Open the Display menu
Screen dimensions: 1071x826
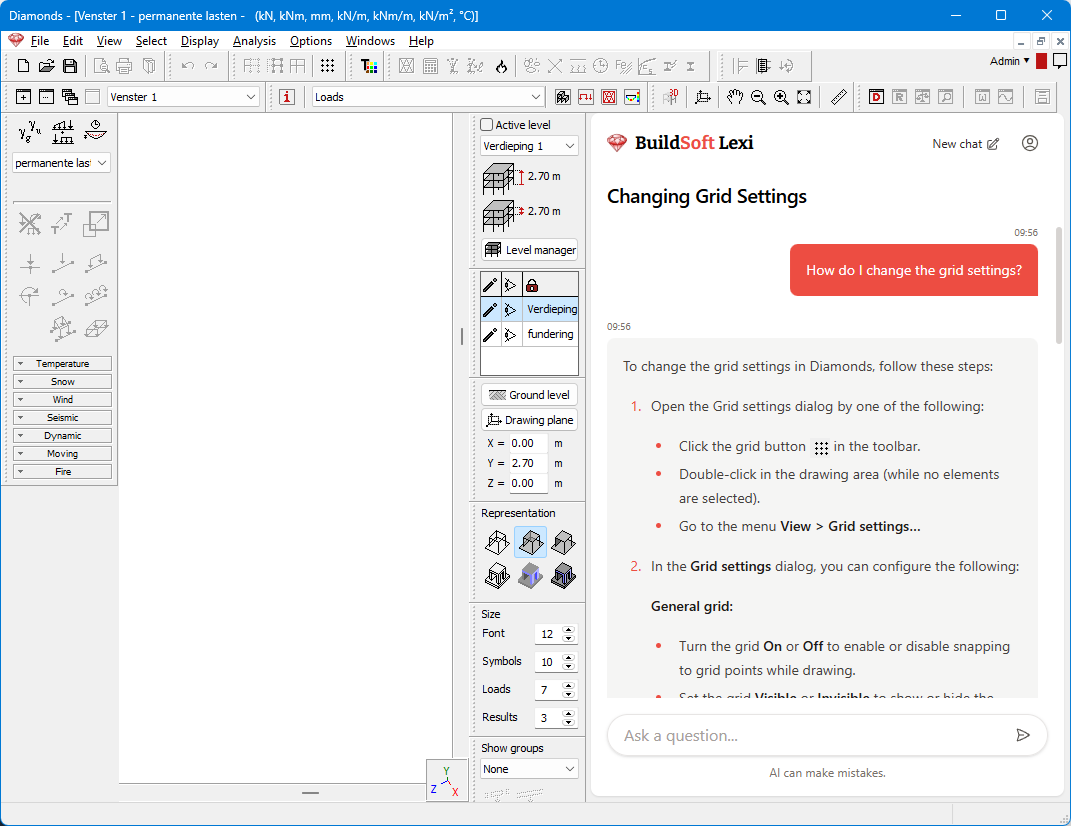click(x=200, y=41)
